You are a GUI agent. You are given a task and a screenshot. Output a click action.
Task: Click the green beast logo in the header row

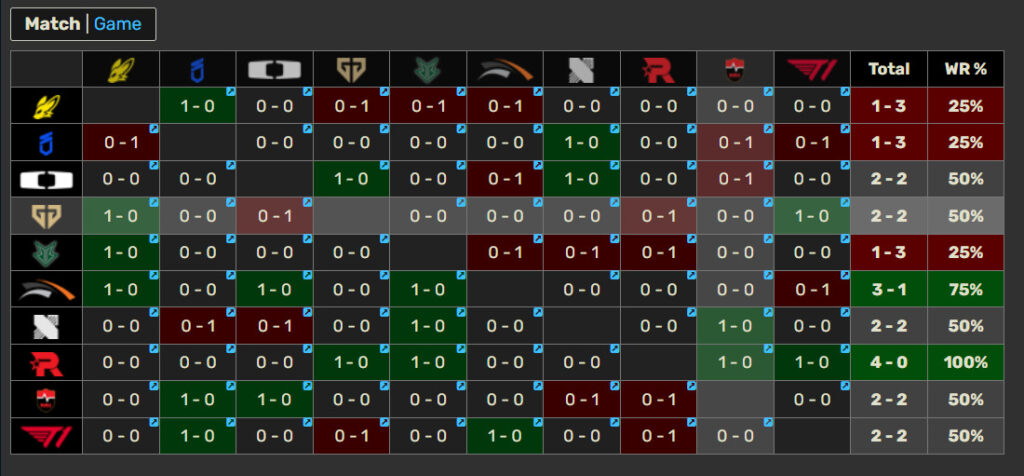(x=428, y=69)
